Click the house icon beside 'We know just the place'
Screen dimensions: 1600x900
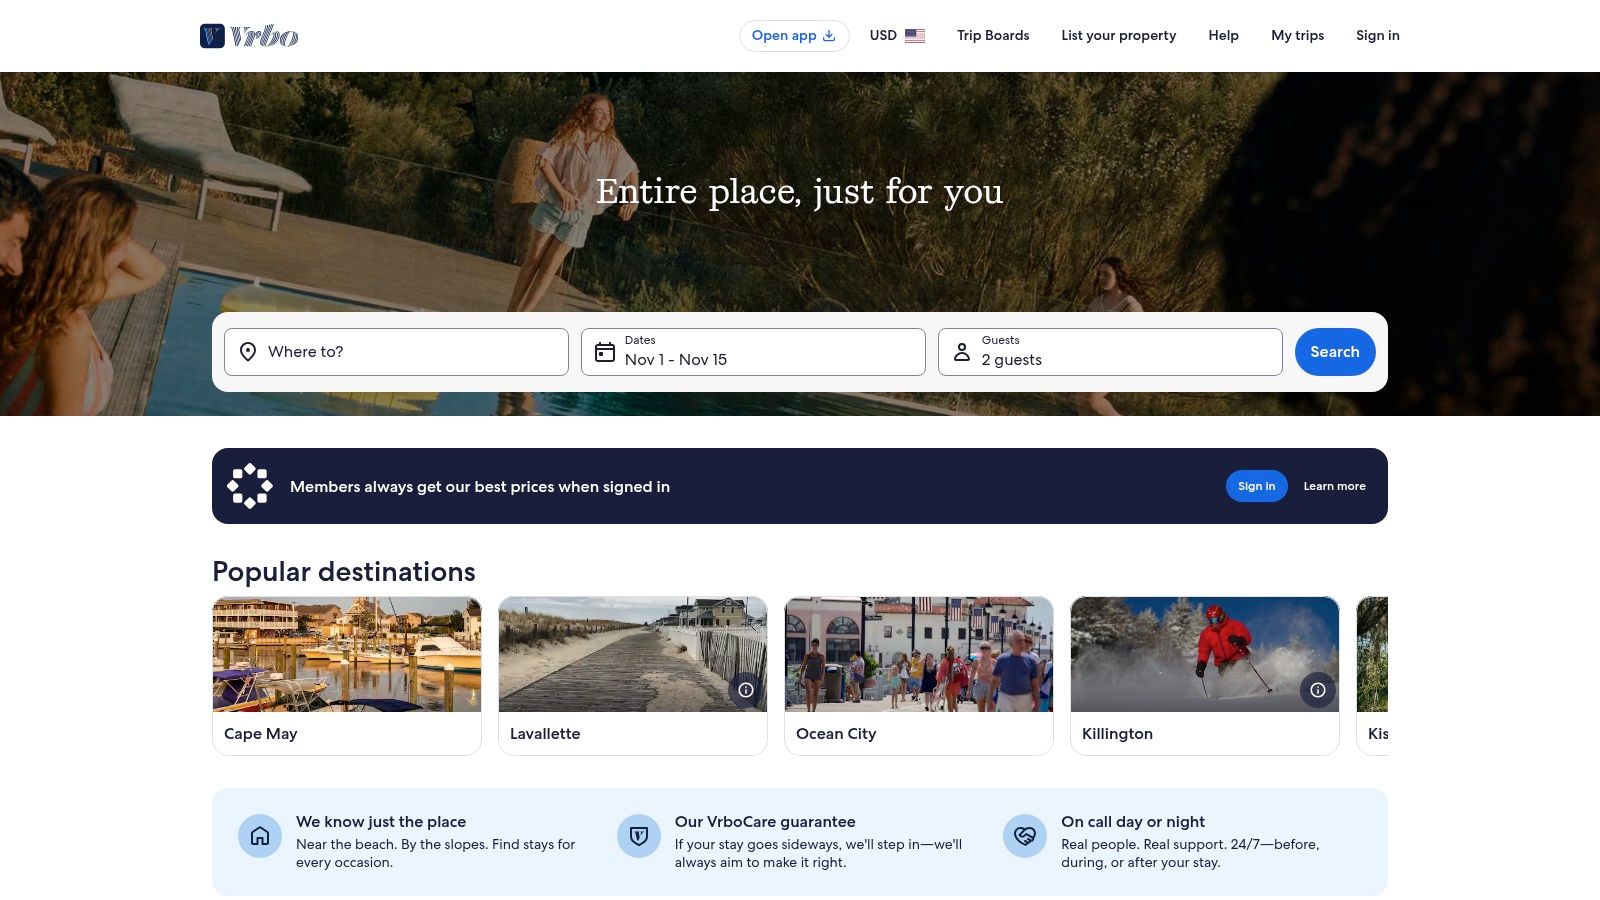tap(260, 836)
